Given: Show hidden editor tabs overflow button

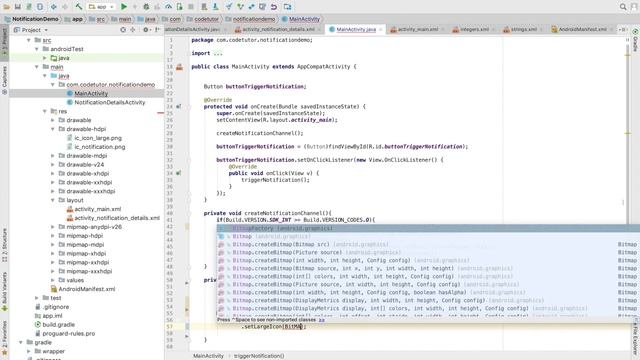Looking at the screenshot, I should [x=622, y=29].
